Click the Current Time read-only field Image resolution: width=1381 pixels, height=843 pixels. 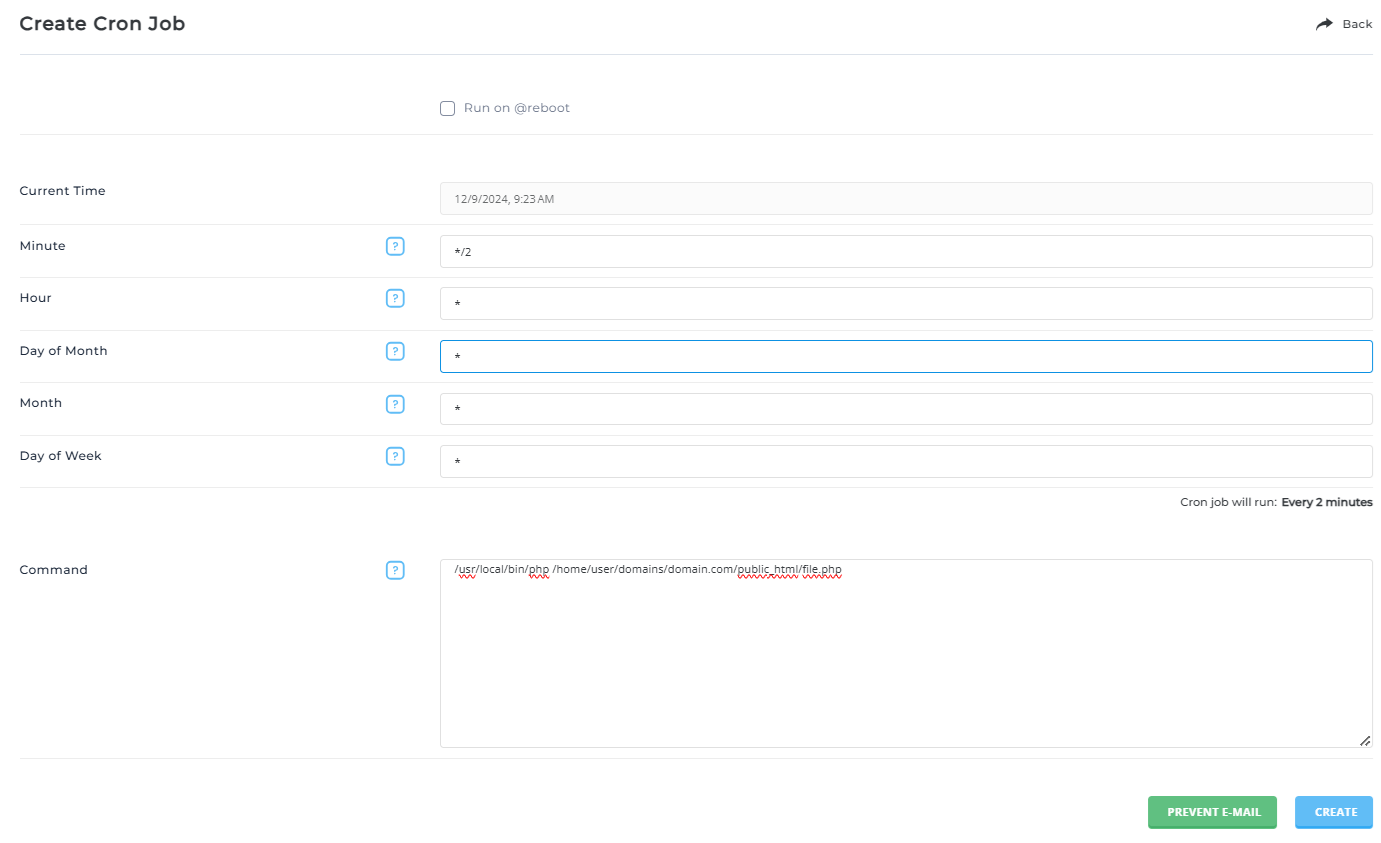pos(906,198)
